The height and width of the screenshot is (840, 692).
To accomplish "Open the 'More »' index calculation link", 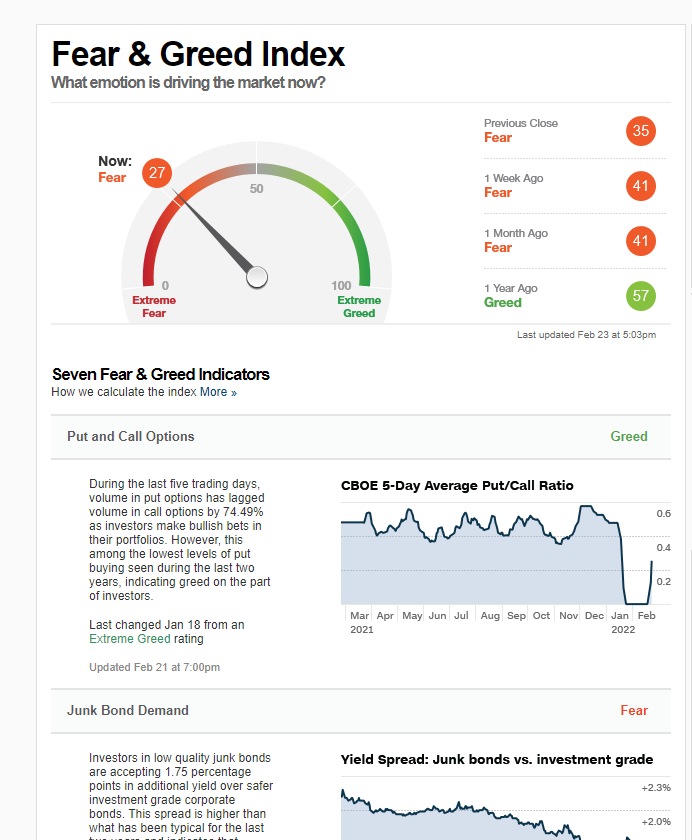I will (x=218, y=392).
